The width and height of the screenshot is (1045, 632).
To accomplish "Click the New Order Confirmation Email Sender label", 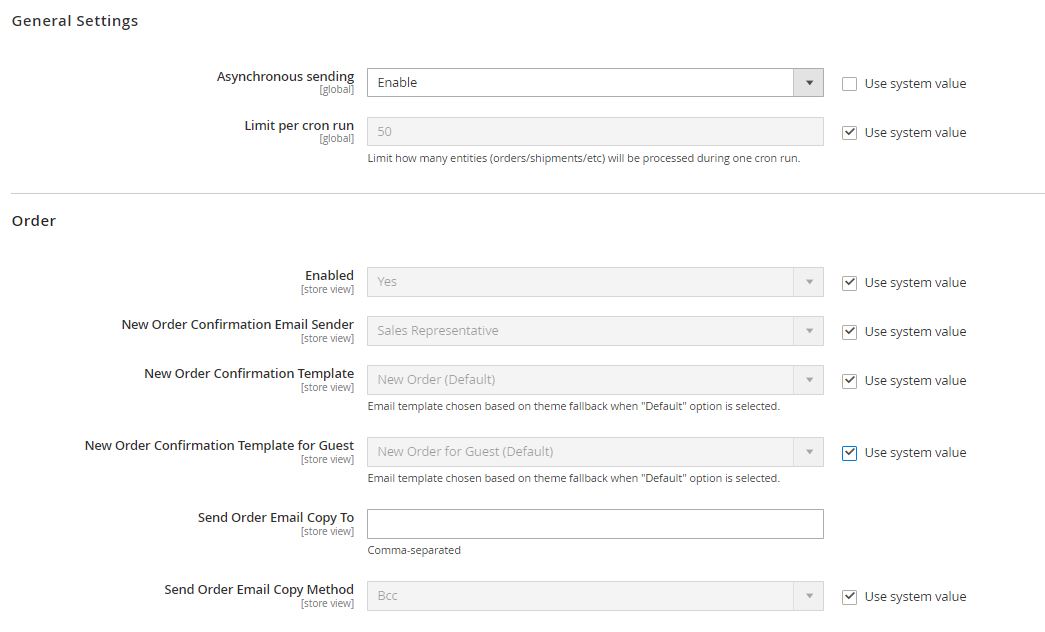I will tap(236, 324).
